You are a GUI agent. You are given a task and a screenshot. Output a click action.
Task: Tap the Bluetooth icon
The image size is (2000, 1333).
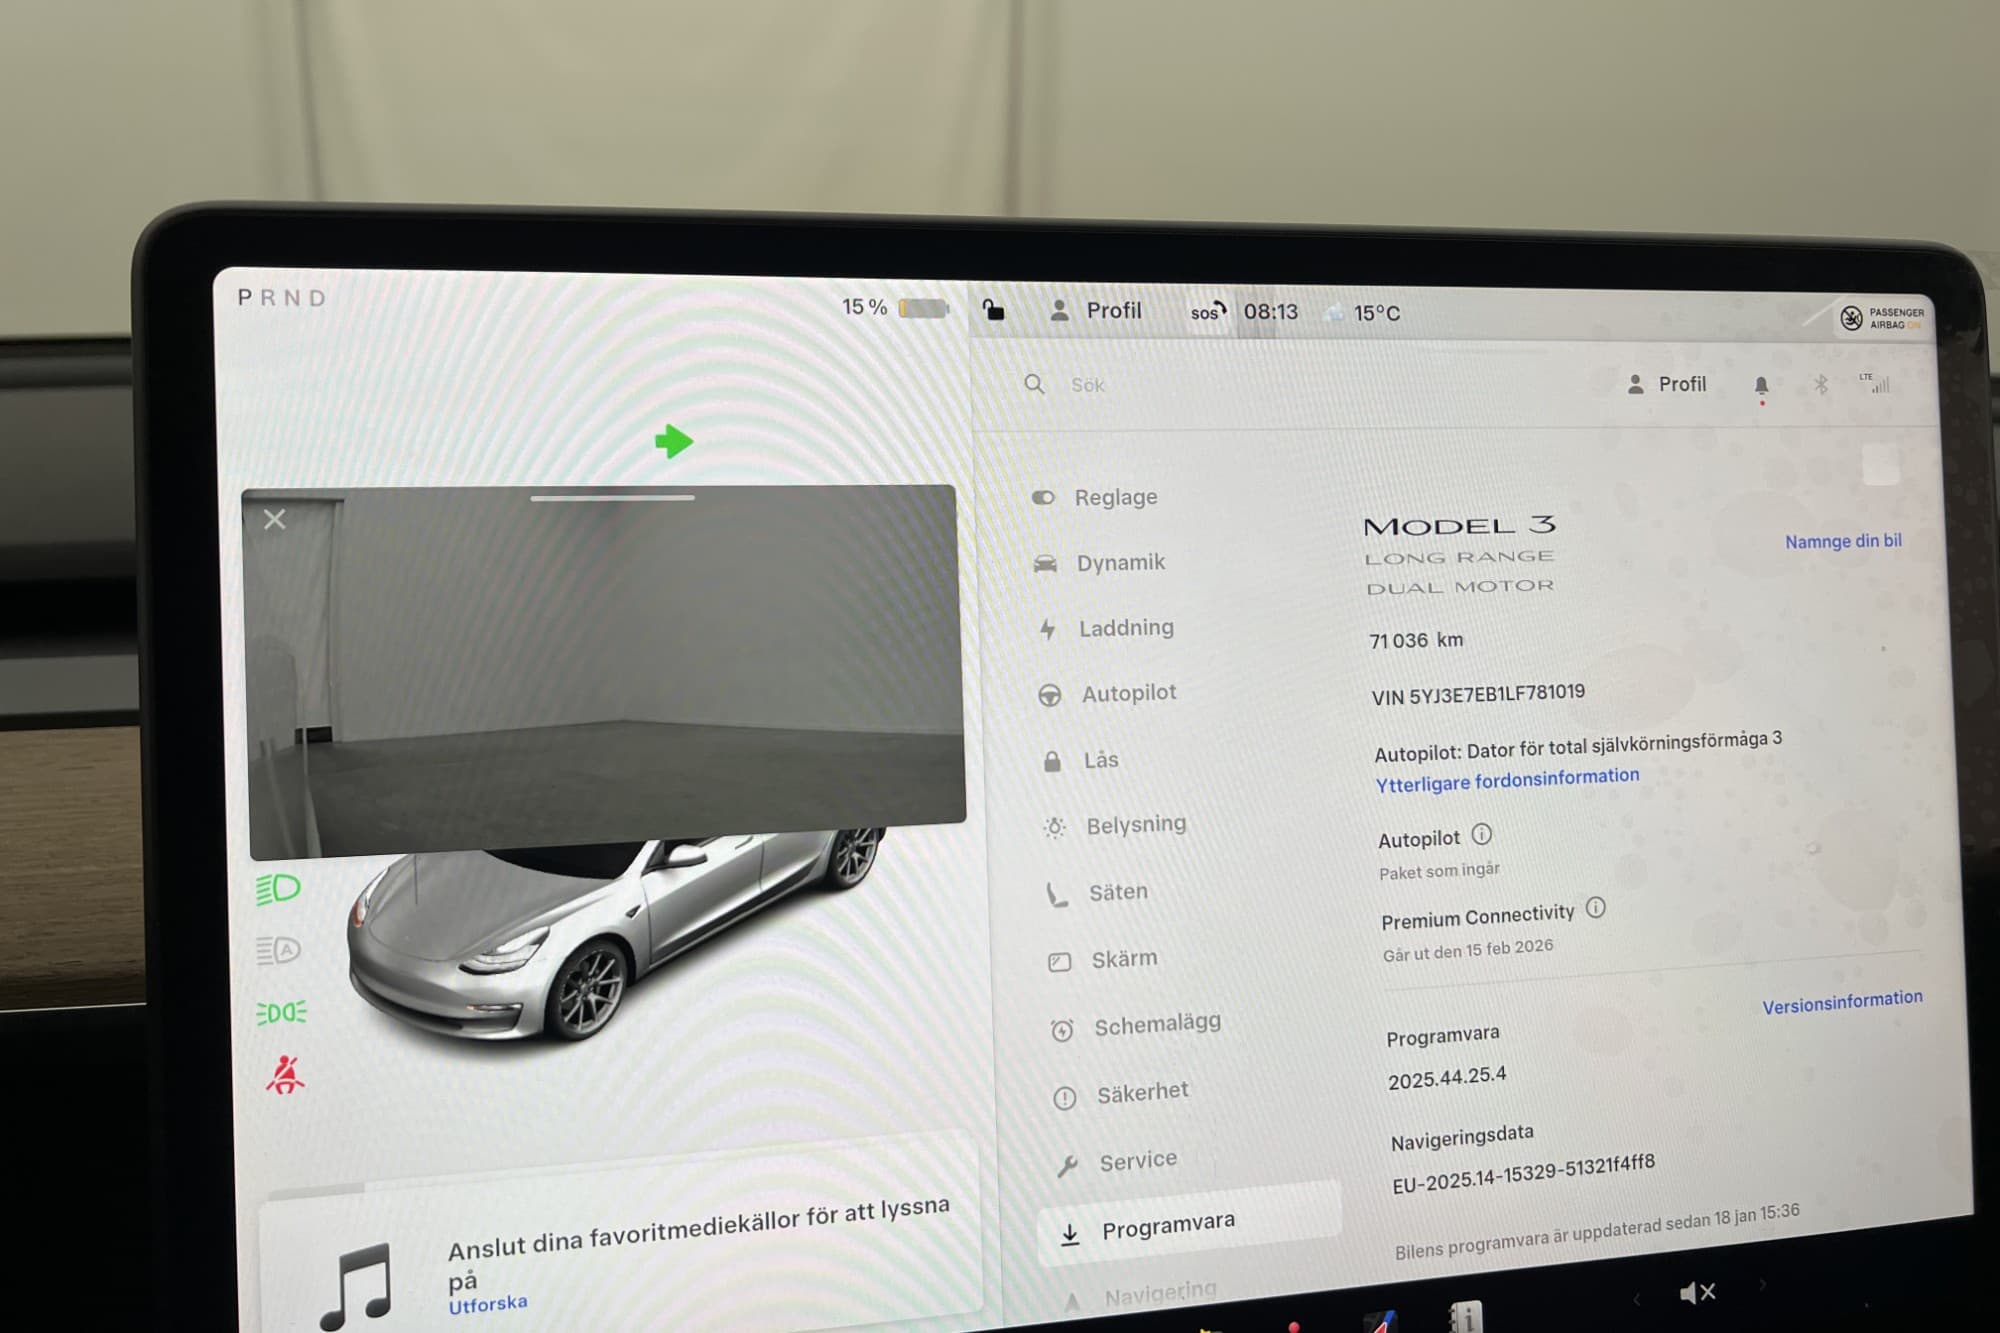1821,385
